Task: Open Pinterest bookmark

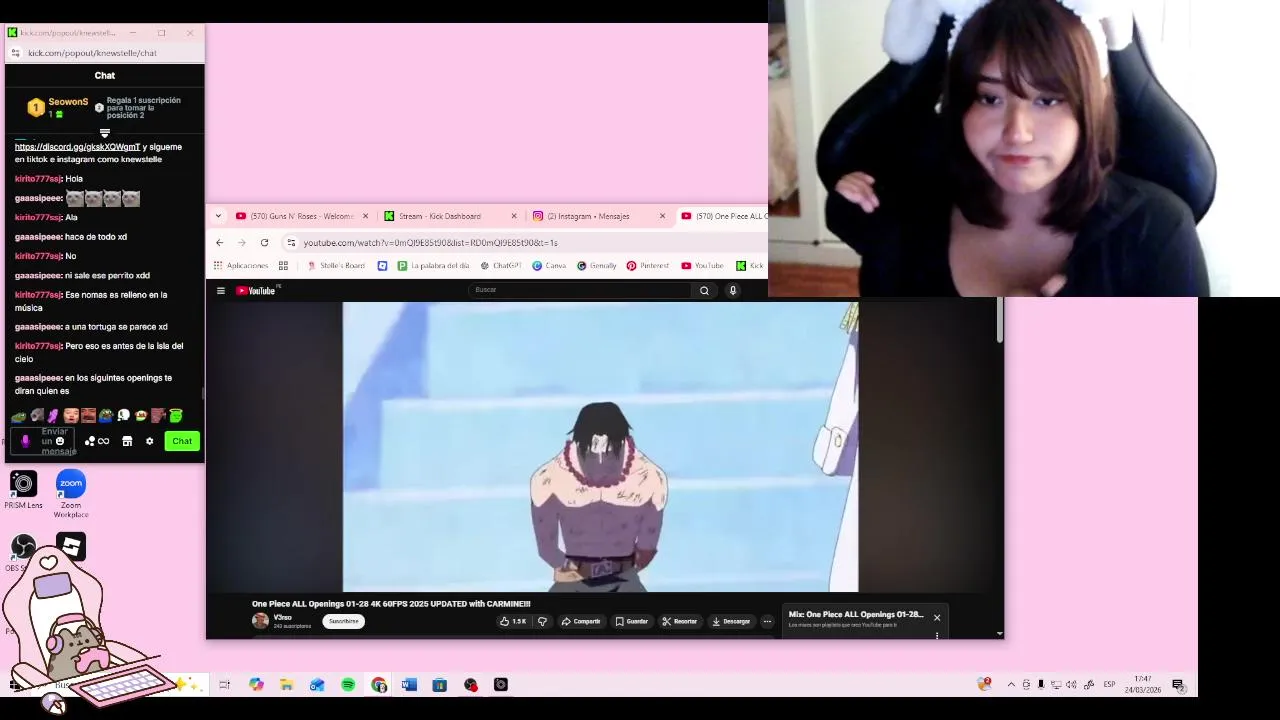Action: (647, 266)
